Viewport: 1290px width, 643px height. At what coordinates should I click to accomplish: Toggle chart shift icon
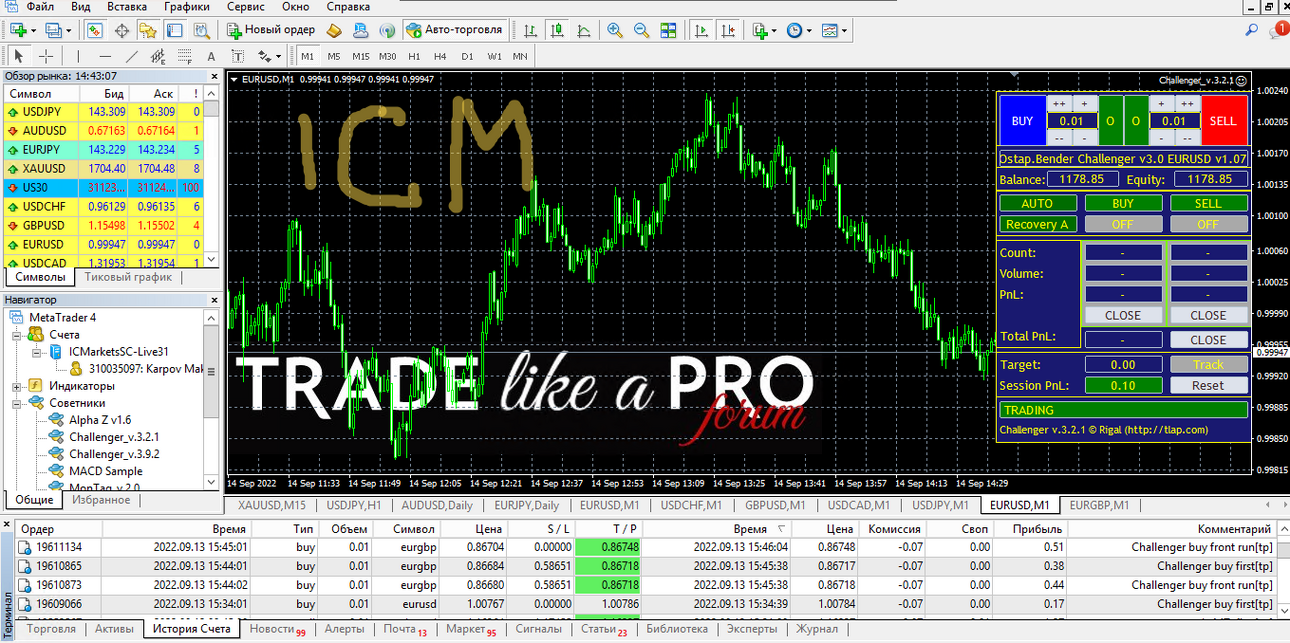pyautogui.click(x=729, y=30)
